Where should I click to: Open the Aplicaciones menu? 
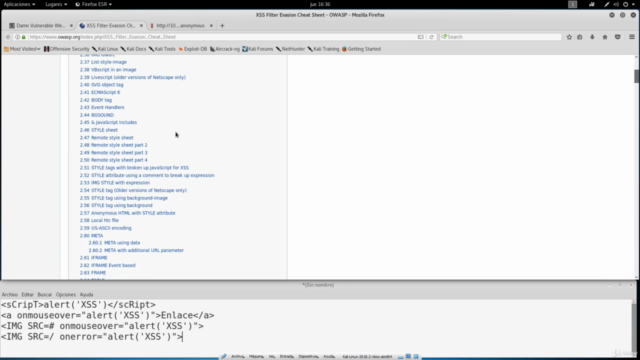click(19, 4)
